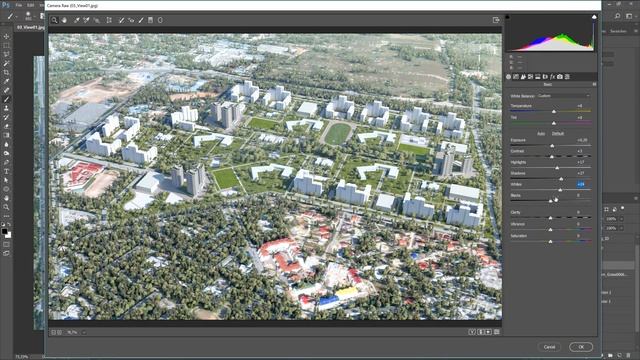Select the White Balance eyedropper tool
The height and width of the screenshot is (360, 640).
(76, 20)
